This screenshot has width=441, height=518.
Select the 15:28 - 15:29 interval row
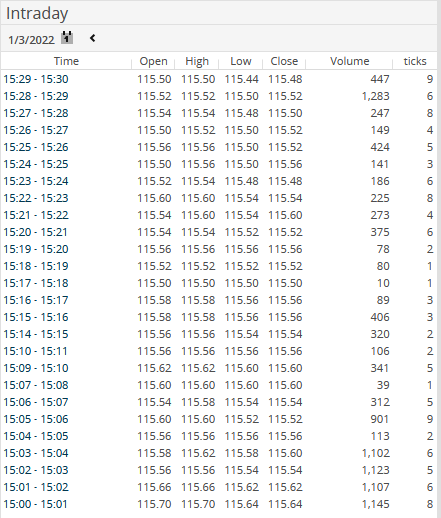tap(219, 96)
